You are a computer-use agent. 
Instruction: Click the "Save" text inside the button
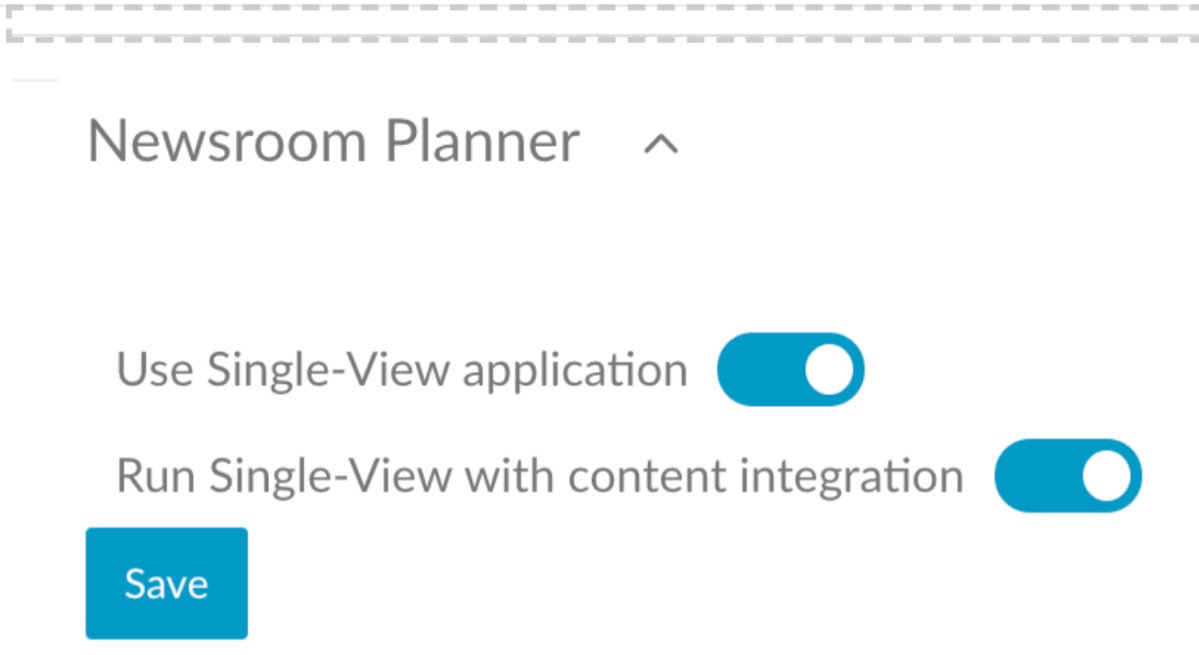coord(166,583)
